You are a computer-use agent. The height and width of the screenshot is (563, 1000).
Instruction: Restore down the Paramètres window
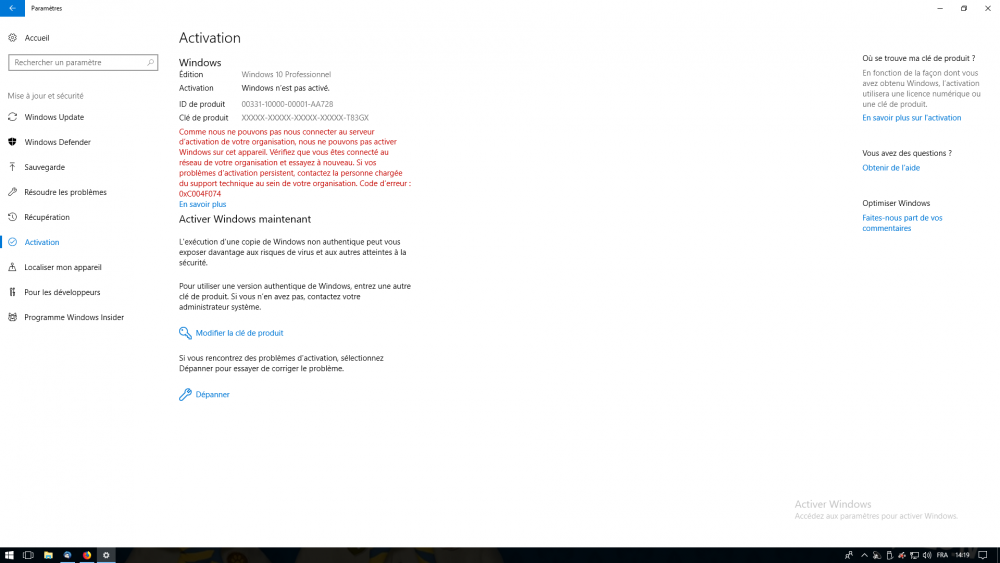(964, 8)
